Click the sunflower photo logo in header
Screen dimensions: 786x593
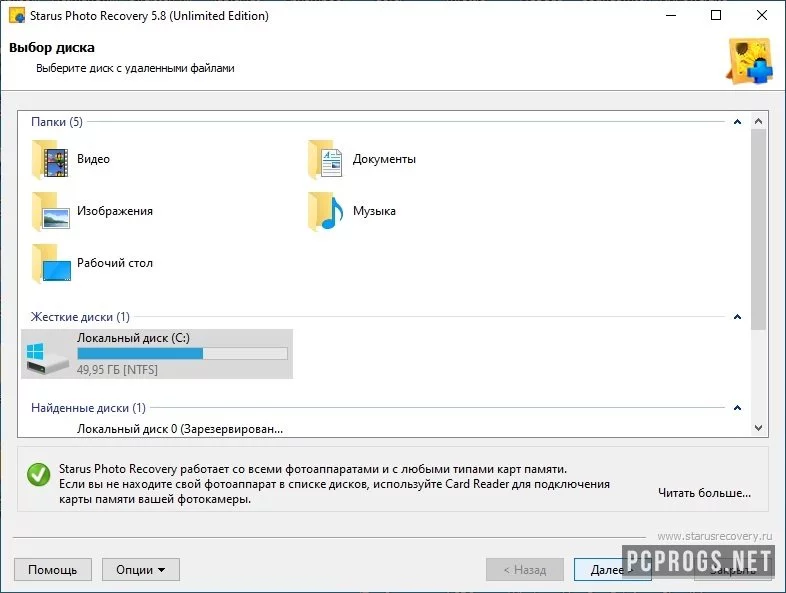[x=749, y=61]
